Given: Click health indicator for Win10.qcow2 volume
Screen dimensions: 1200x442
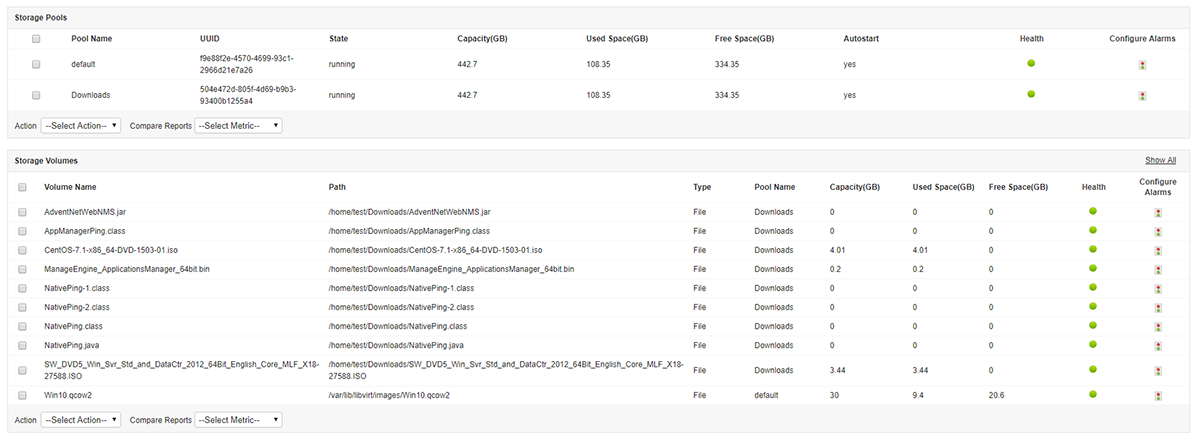Looking at the screenshot, I should coord(1093,394).
